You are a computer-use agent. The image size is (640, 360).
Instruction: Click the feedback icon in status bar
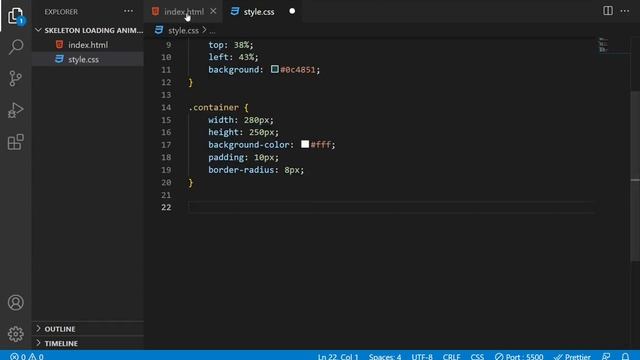[x=606, y=356]
